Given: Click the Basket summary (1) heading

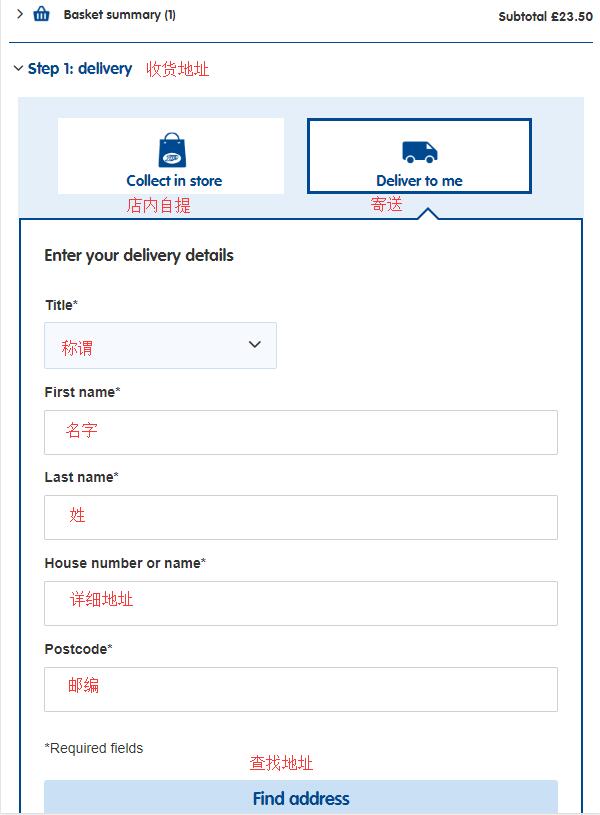Looking at the screenshot, I should pos(119,15).
